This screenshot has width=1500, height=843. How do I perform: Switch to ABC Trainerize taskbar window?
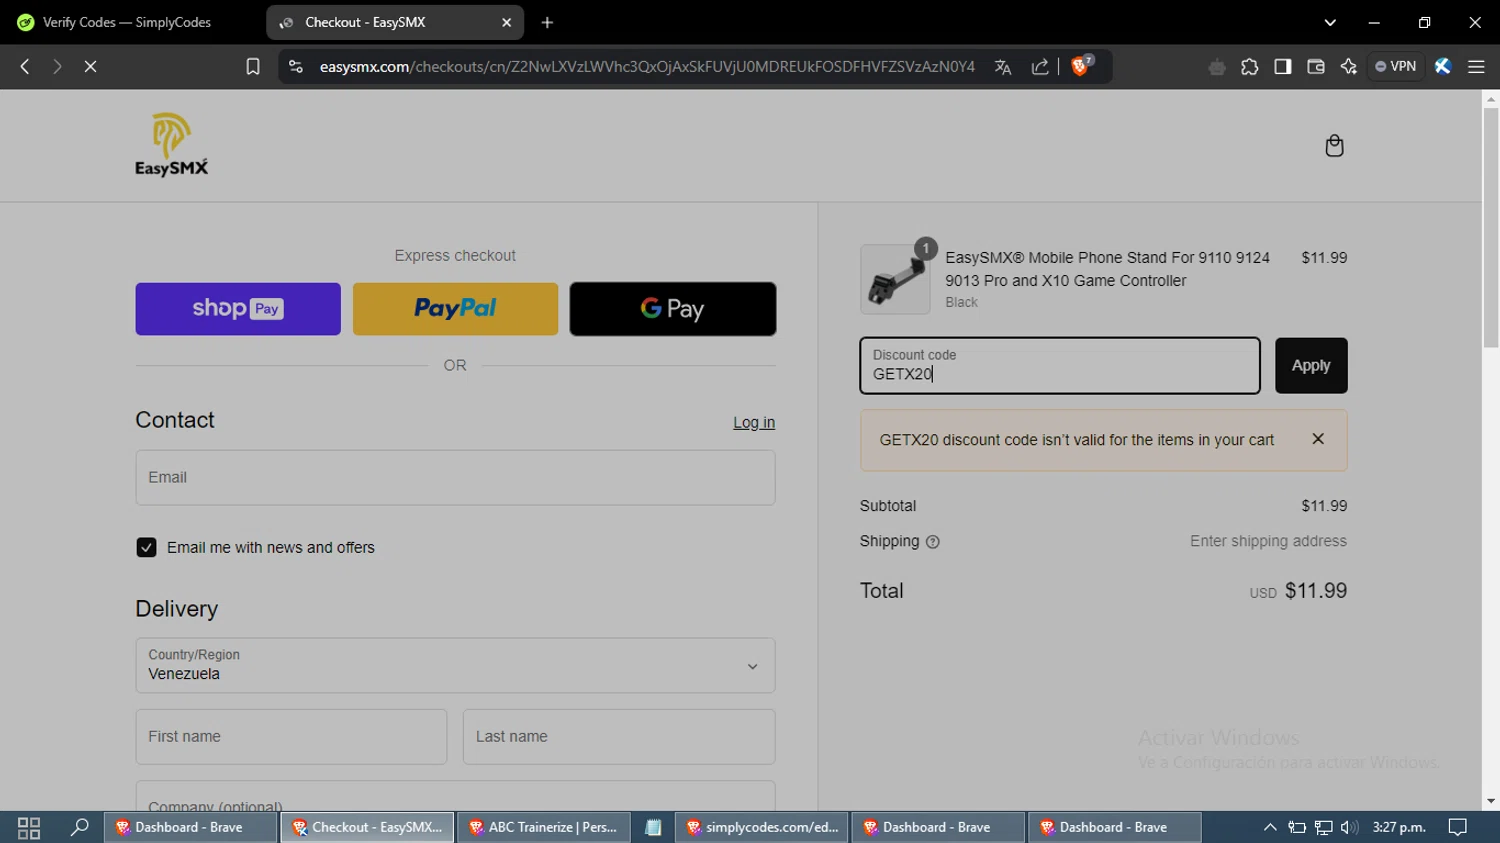point(545,828)
